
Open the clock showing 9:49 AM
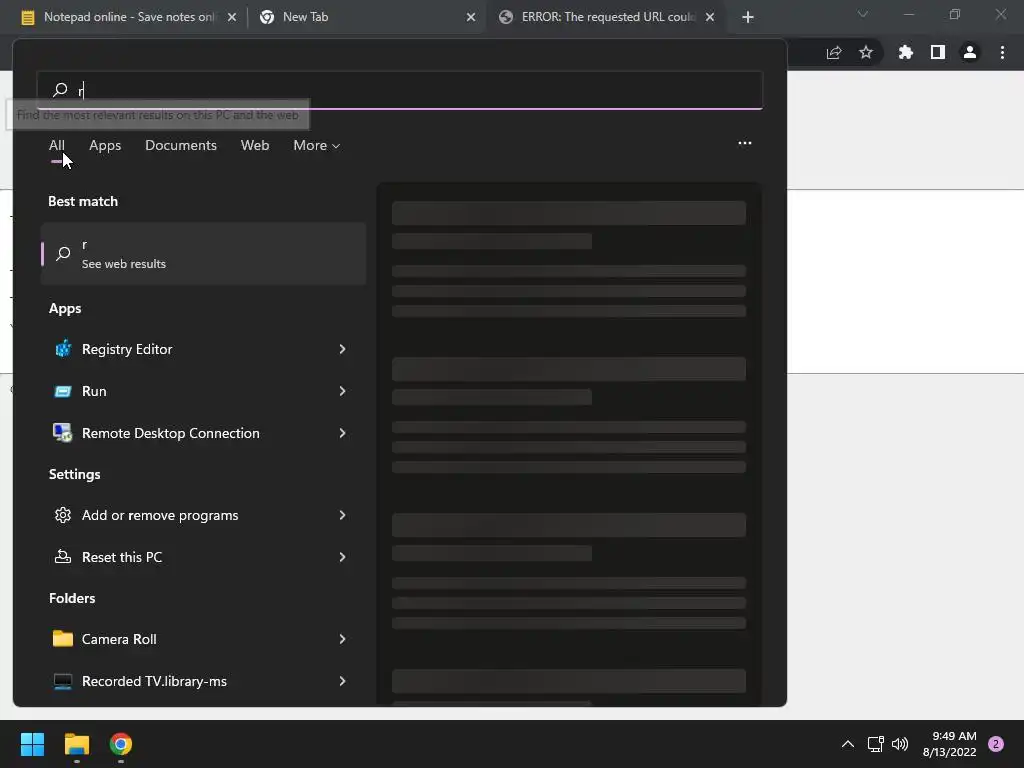click(x=950, y=744)
